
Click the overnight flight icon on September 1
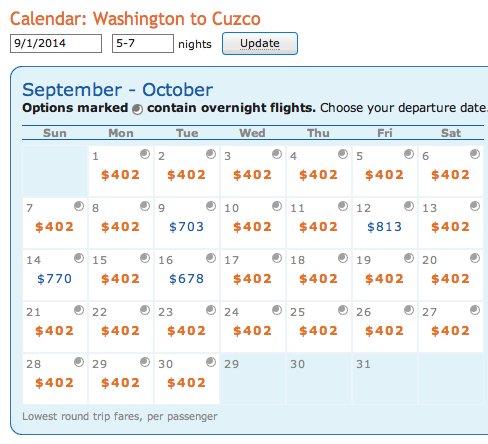[145, 154]
